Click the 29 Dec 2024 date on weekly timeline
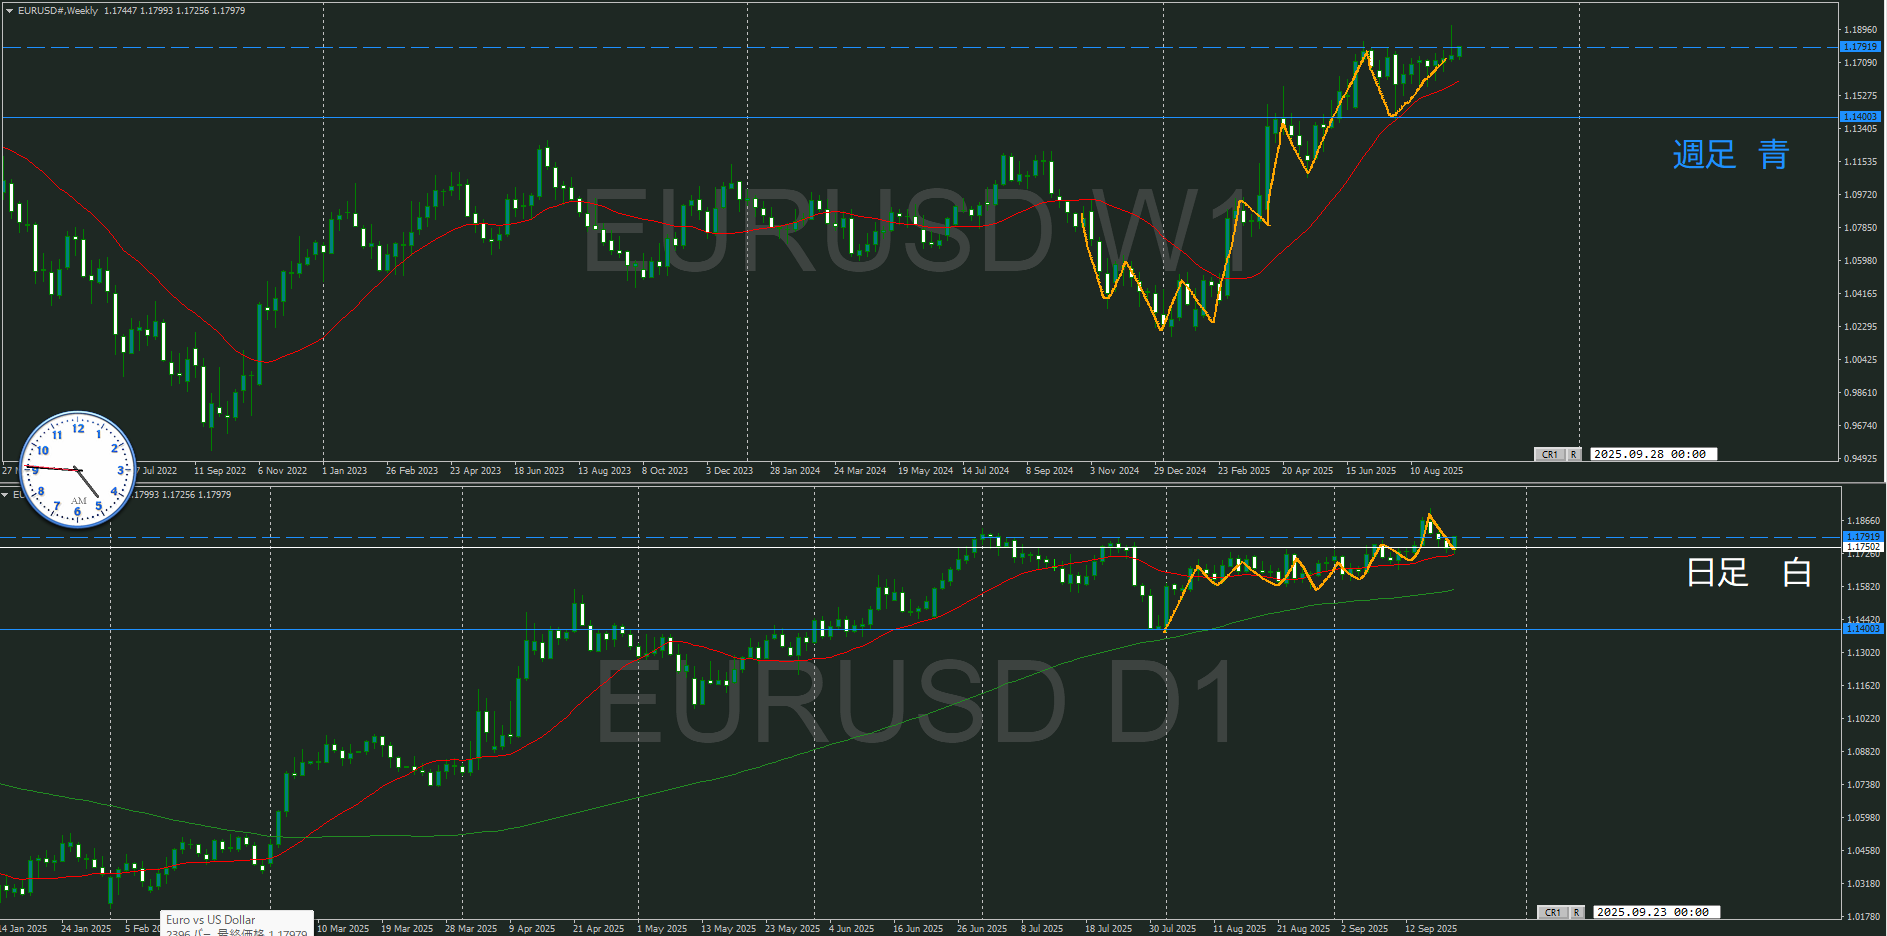 [x=1179, y=471]
